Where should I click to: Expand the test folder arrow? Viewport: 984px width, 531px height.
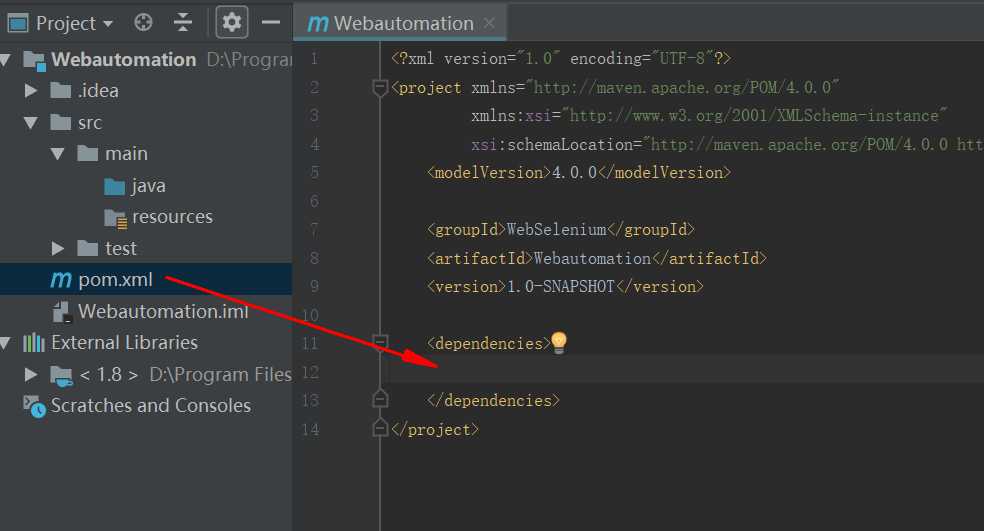57,249
